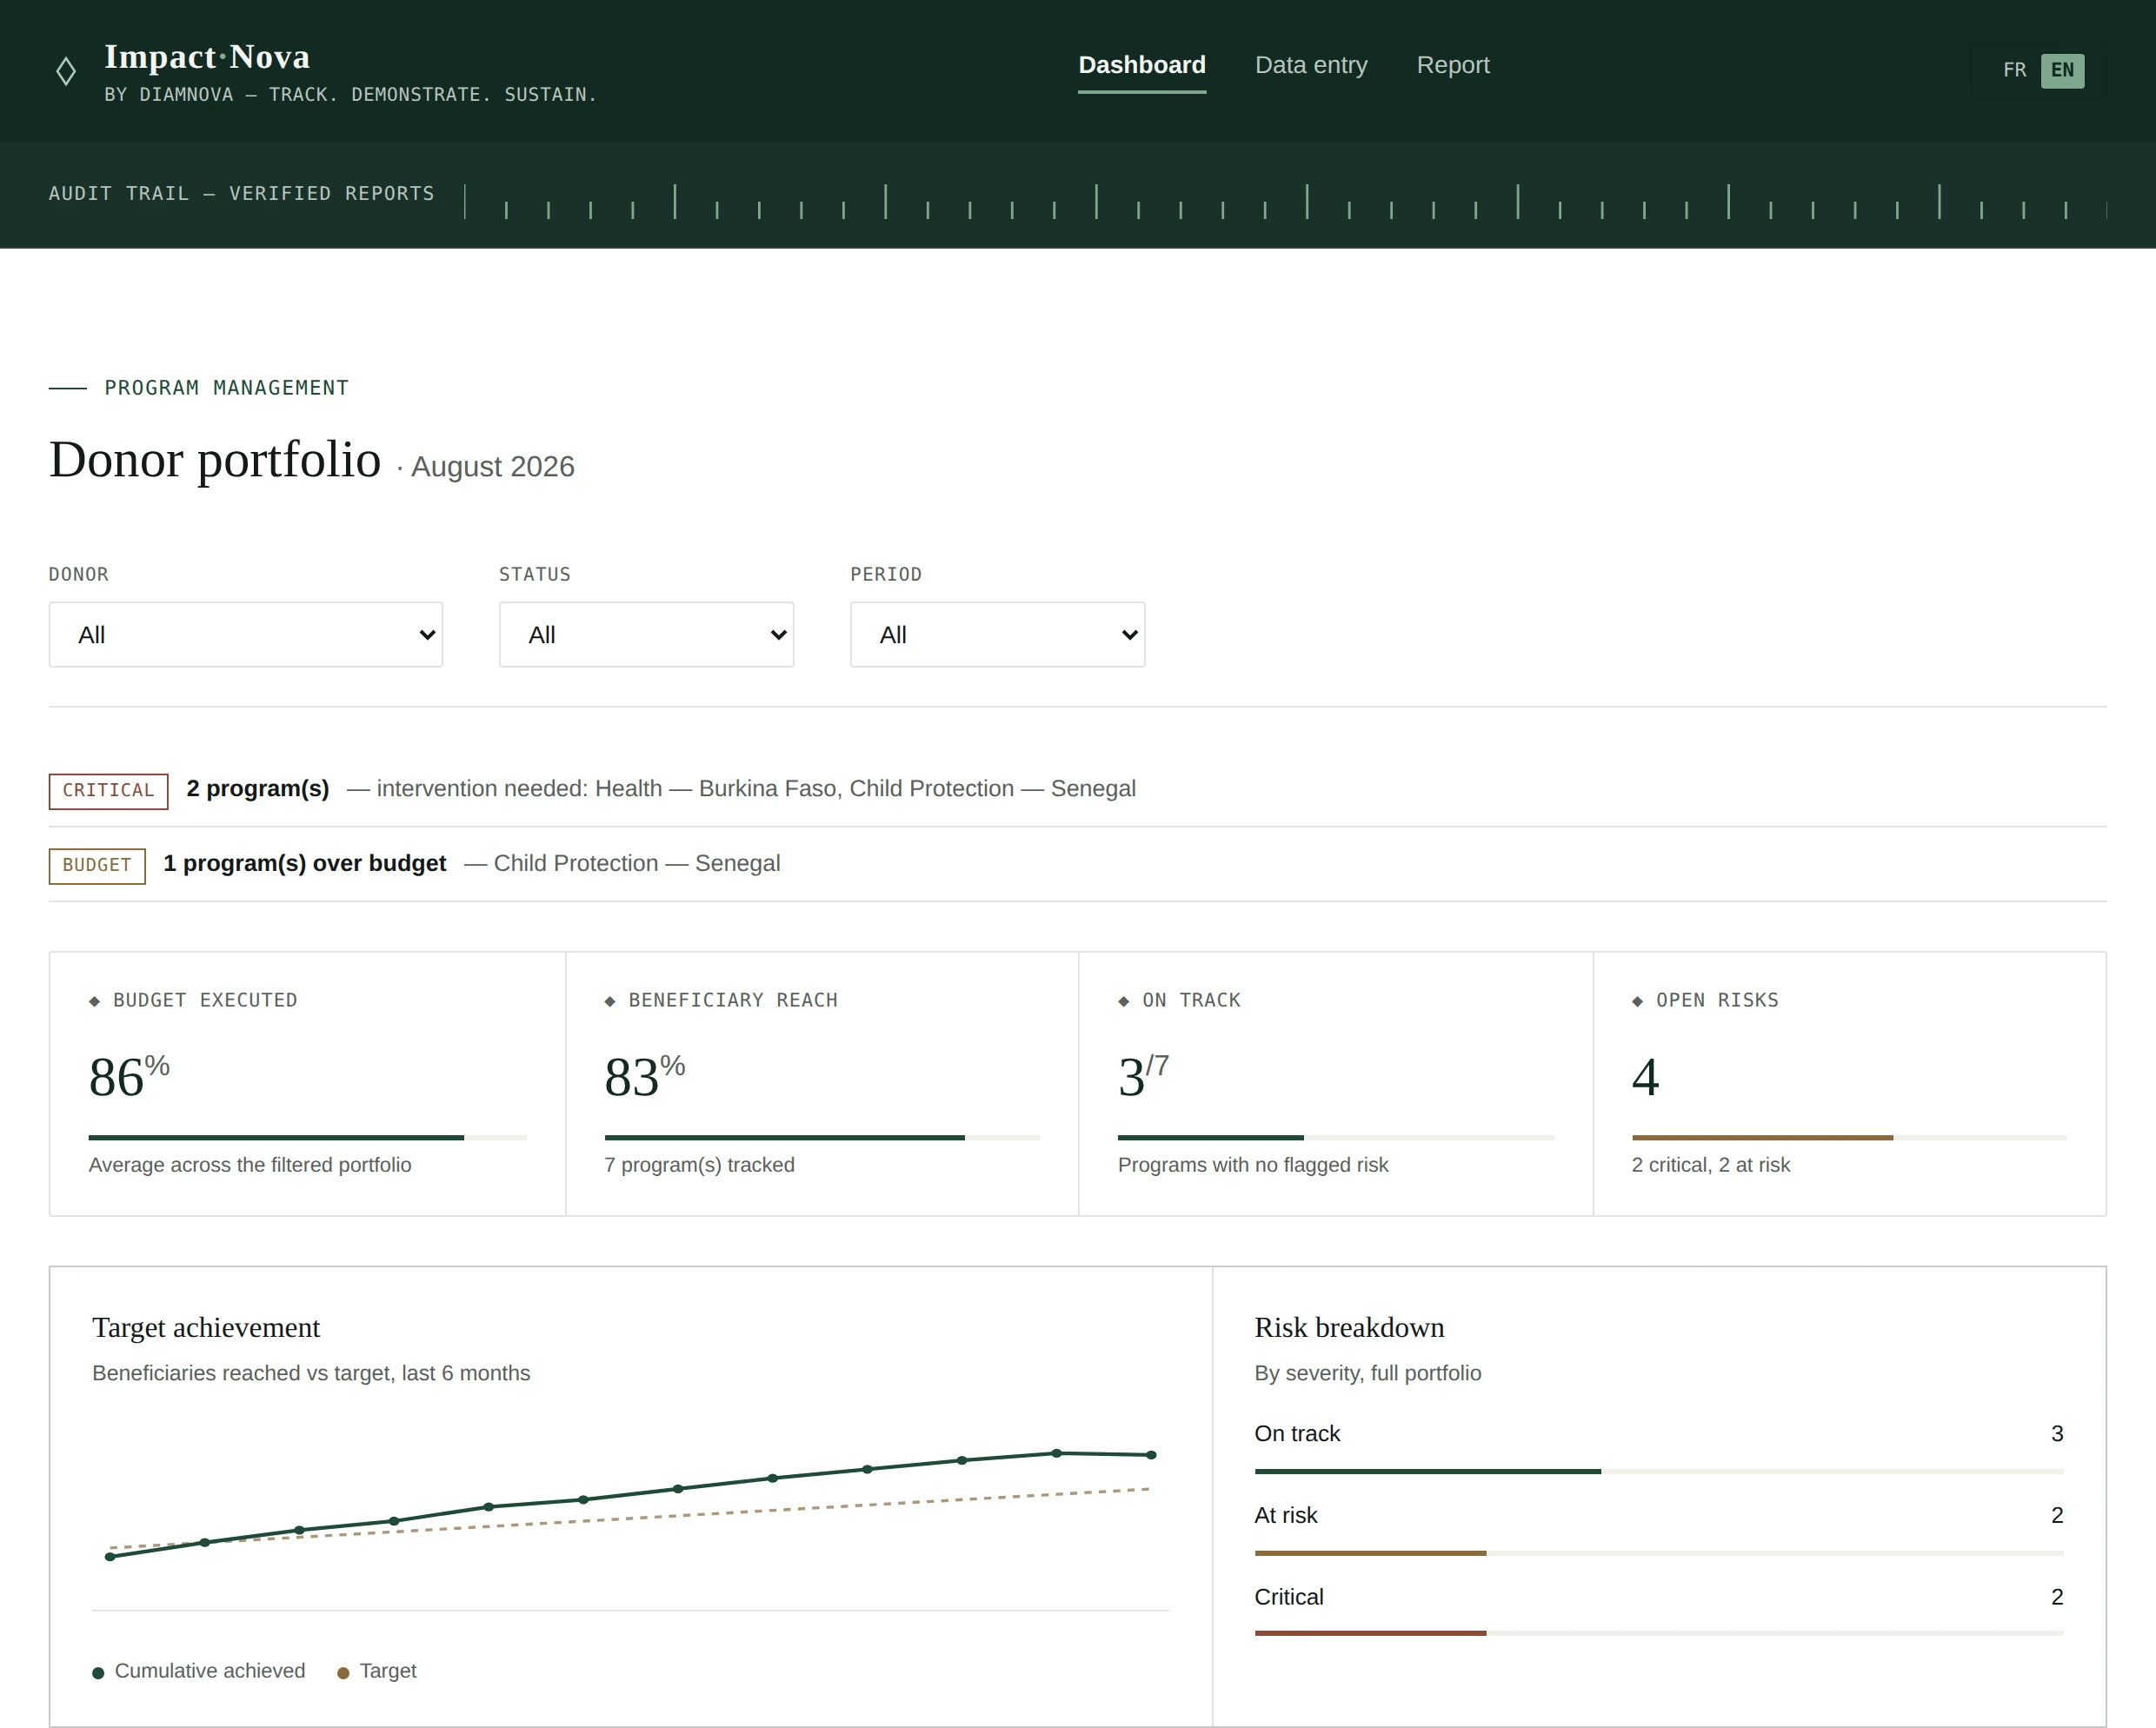Click the On track risk breakdown bar
Screen dimensions: 2156x1728
pos(1659,1471)
